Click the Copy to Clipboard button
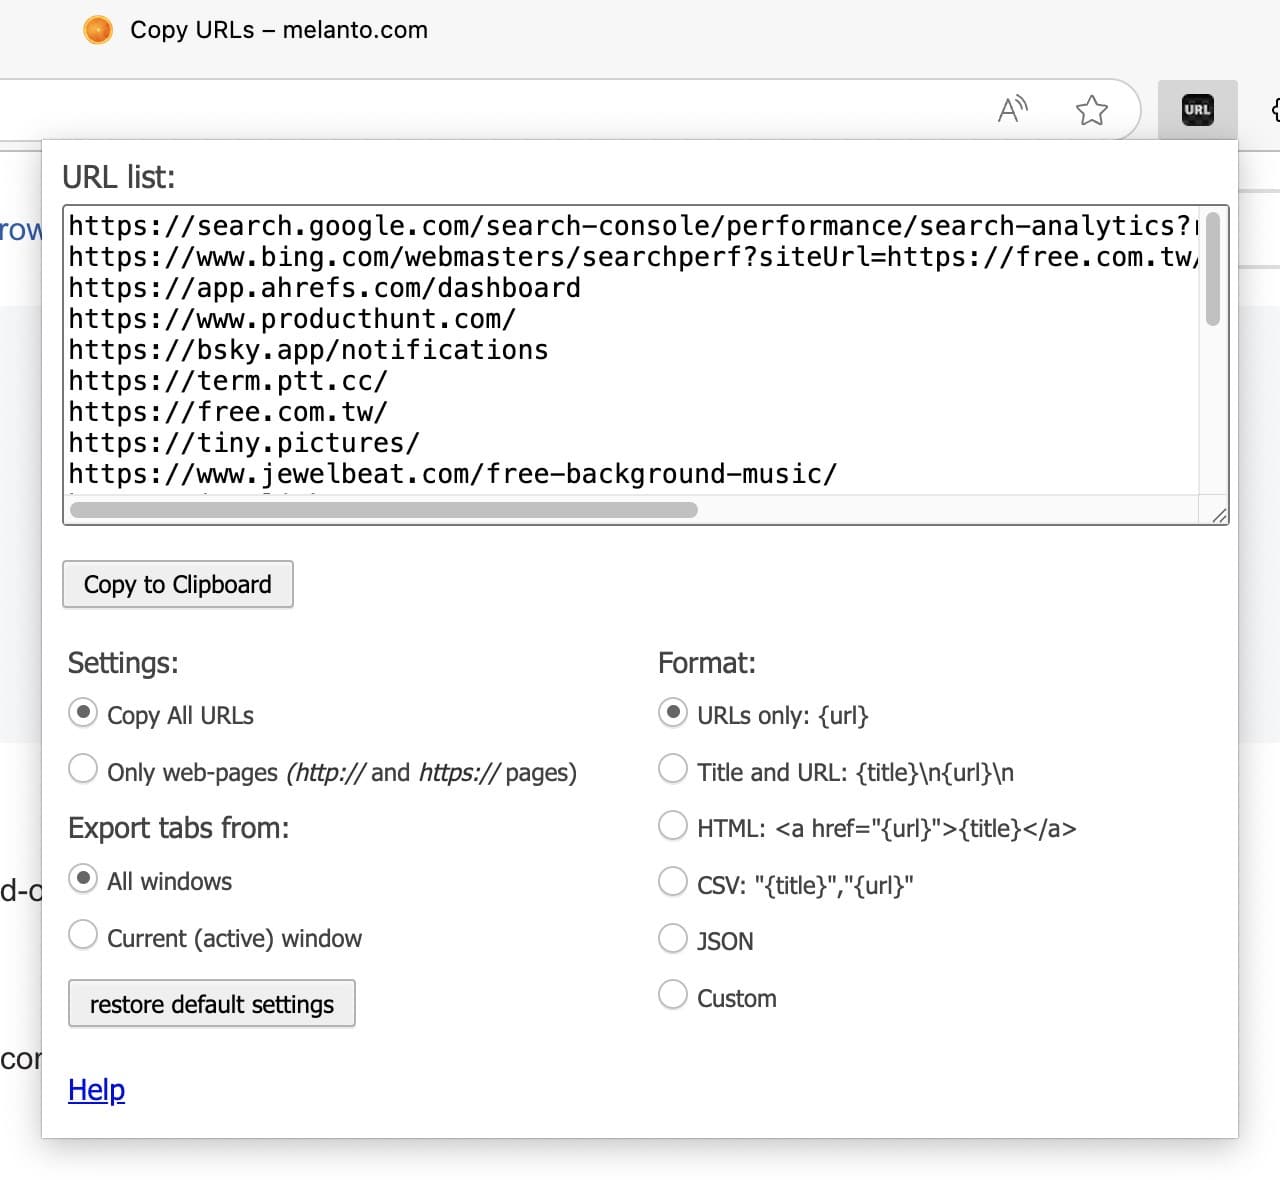 click(x=178, y=584)
